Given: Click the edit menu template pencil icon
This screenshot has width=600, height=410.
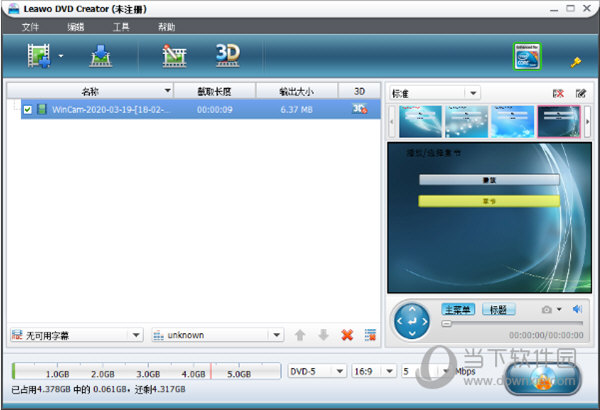Looking at the screenshot, I should pyautogui.click(x=580, y=93).
